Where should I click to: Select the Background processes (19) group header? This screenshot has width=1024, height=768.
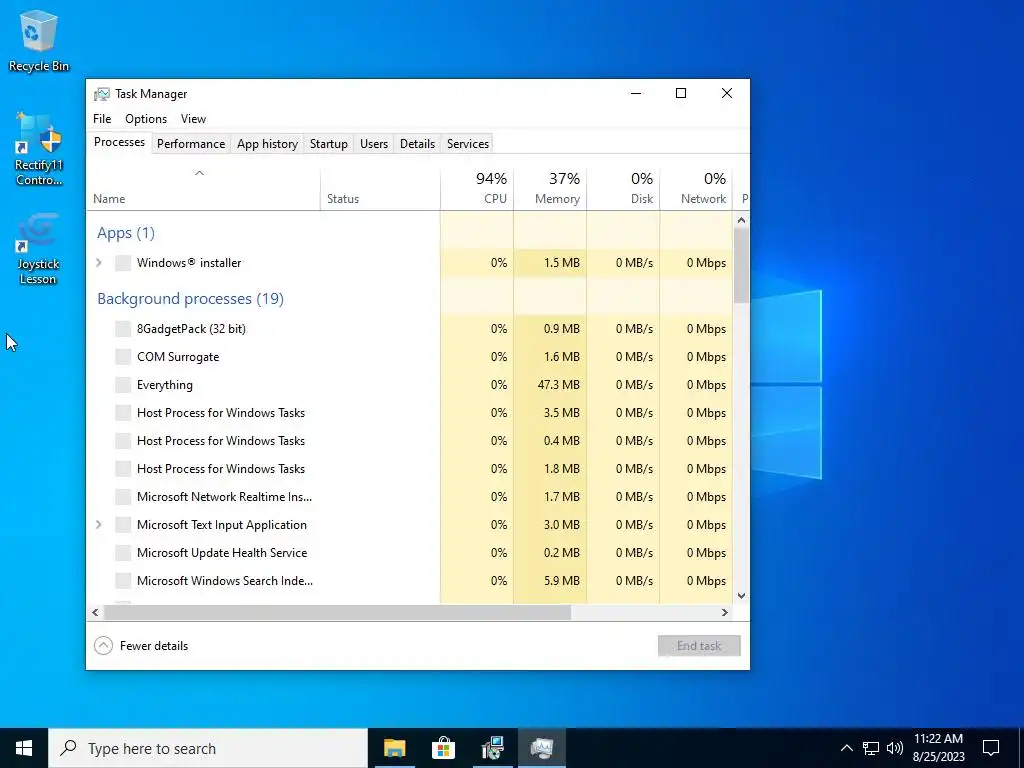[190, 299]
